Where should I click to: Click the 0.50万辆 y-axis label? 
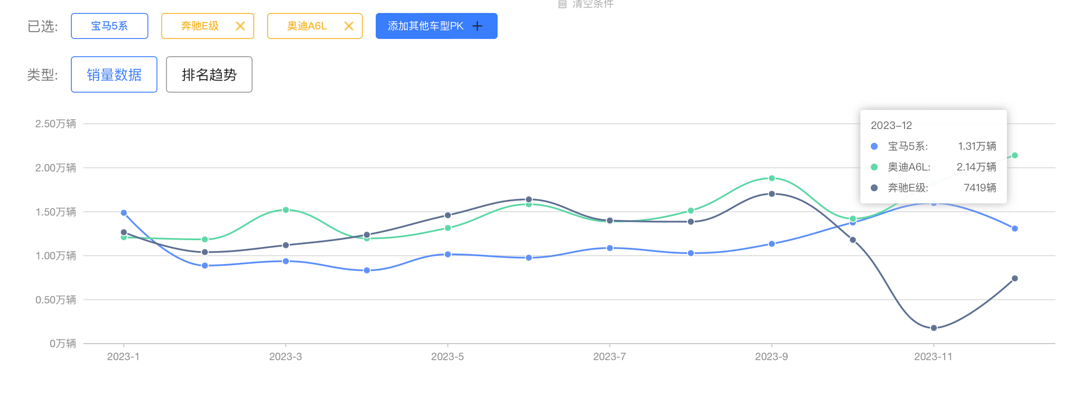tap(56, 299)
